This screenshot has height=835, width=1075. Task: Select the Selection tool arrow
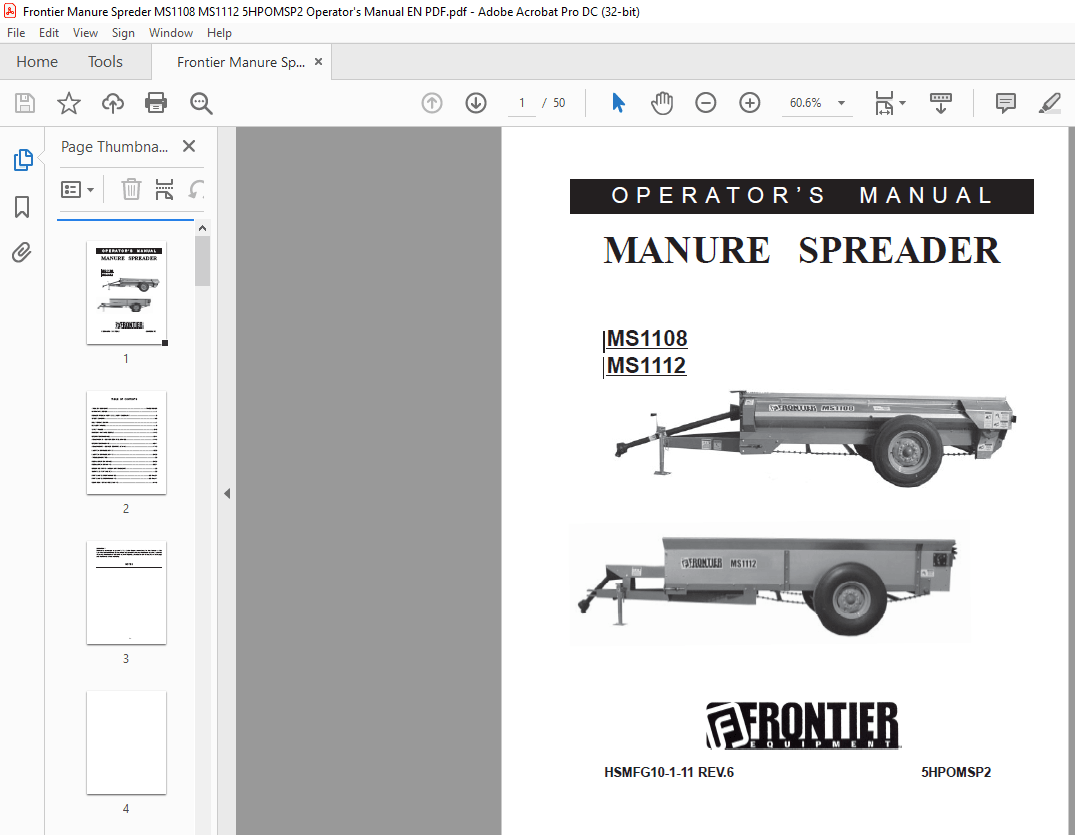click(x=618, y=102)
